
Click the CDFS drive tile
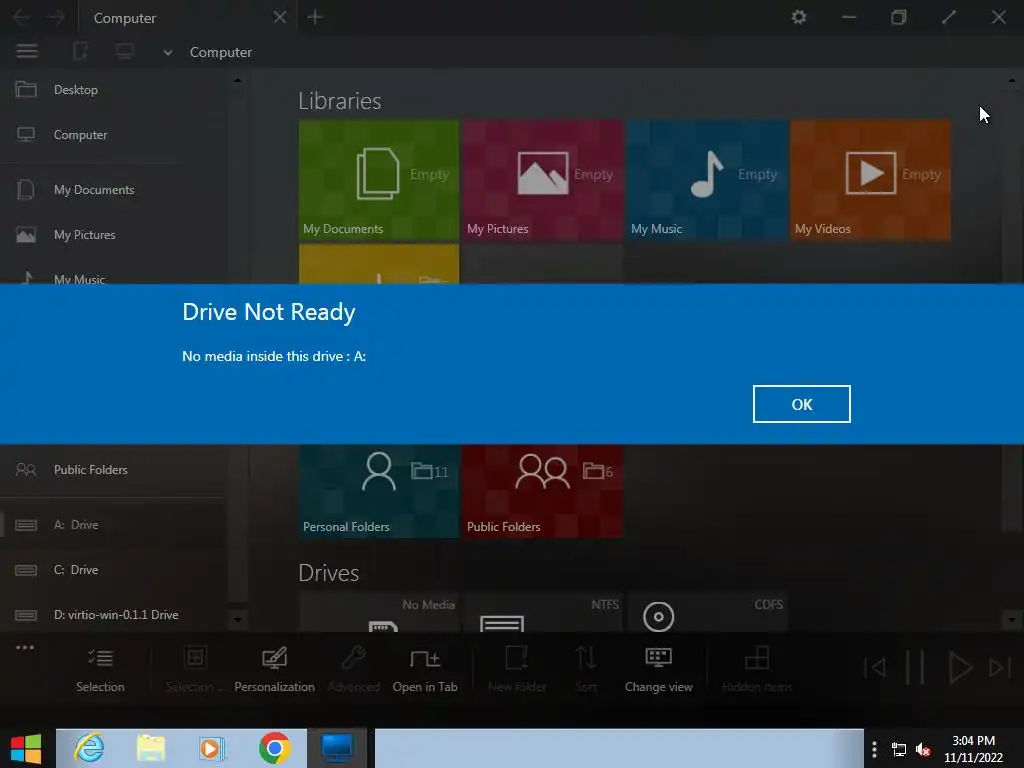707,613
